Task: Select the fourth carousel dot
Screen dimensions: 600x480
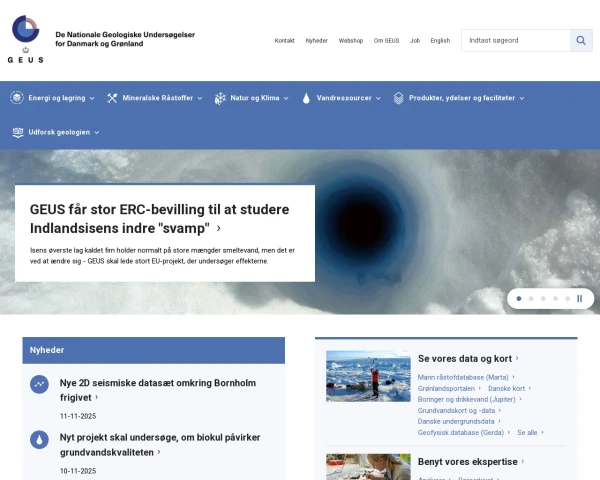Action: coord(555,299)
